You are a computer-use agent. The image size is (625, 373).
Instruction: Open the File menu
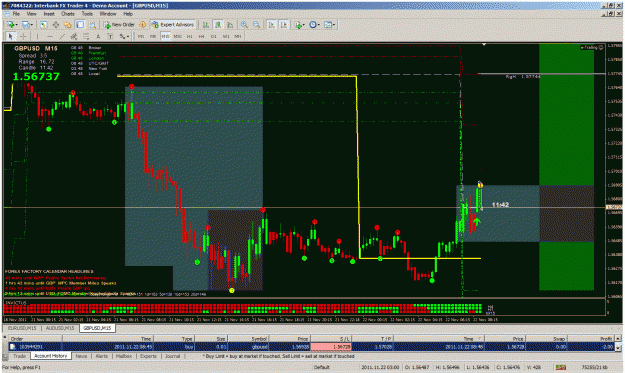16,14
